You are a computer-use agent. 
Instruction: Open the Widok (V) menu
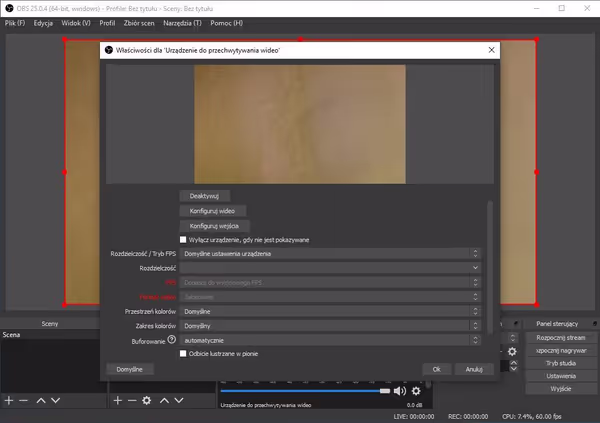coord(76,23)
